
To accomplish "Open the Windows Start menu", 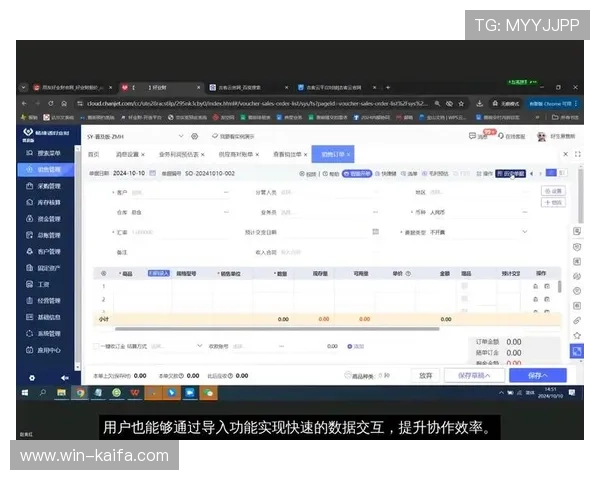I will click(25, 393).
